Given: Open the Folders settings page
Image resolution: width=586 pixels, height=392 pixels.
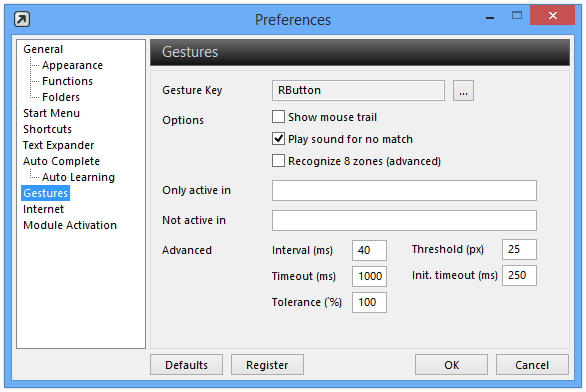Looking at the screenshot, I should click(x=61, y=97).
